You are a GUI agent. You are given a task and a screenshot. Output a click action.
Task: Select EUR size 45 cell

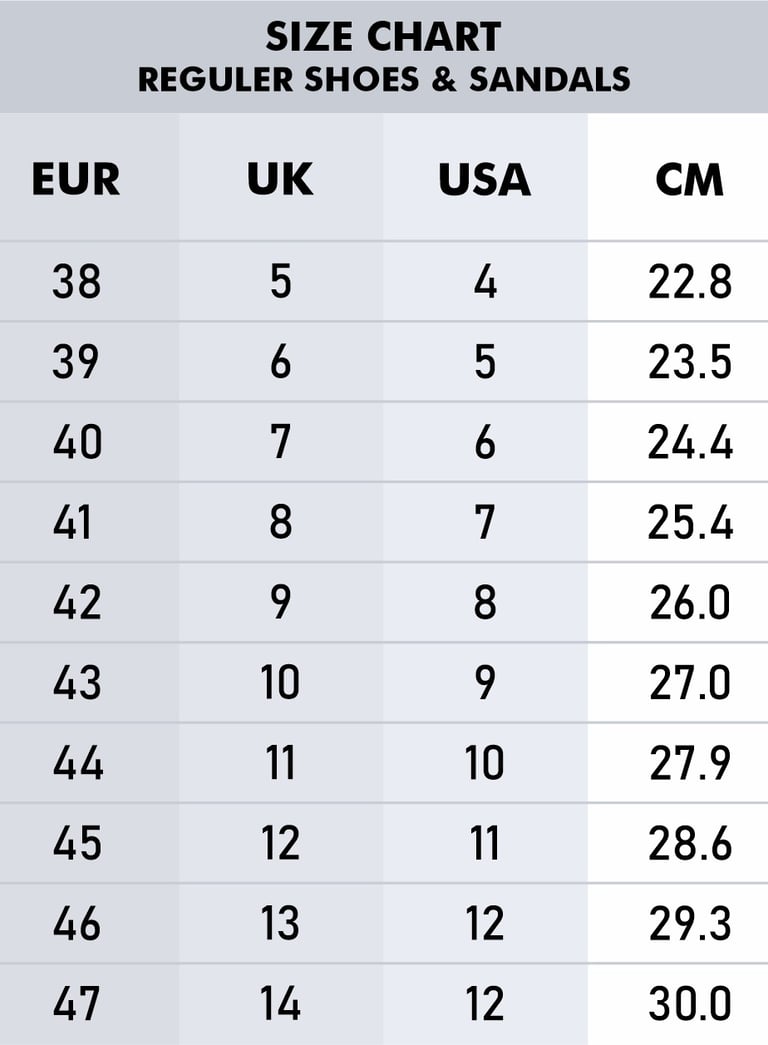(77, 843)
